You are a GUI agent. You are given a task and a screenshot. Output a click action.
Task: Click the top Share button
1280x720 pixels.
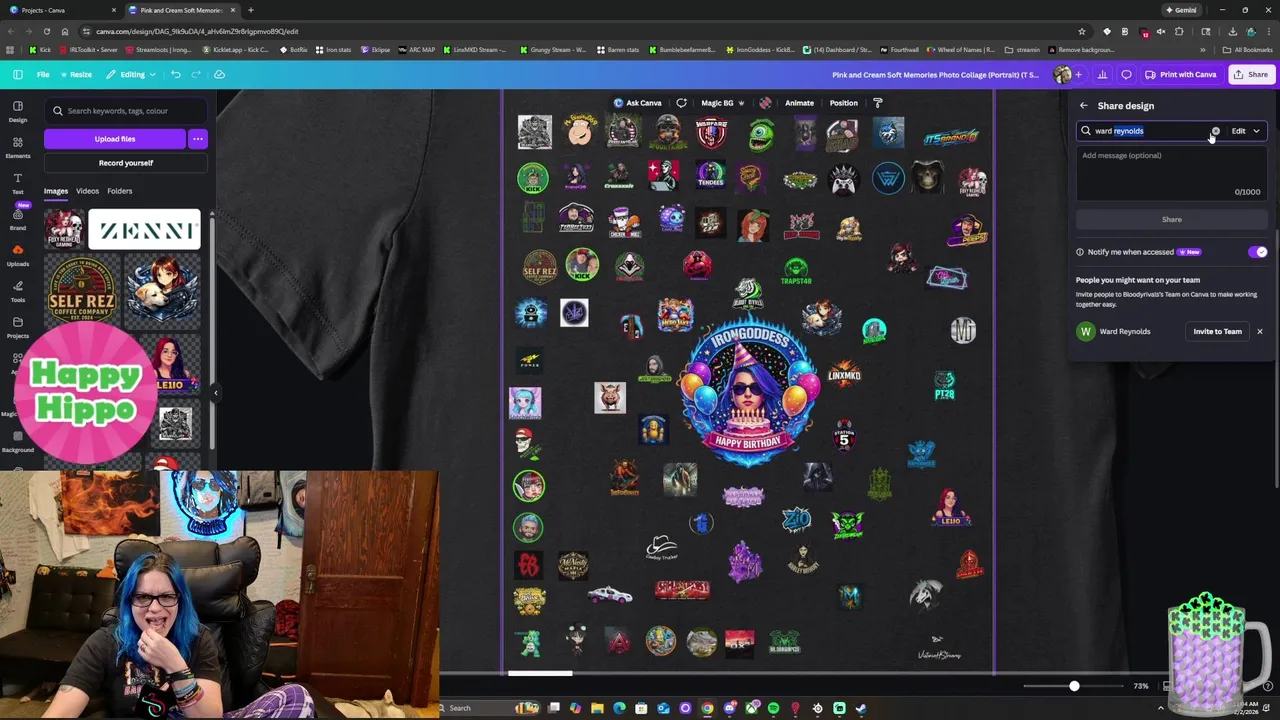click(x=1250, y=74)
